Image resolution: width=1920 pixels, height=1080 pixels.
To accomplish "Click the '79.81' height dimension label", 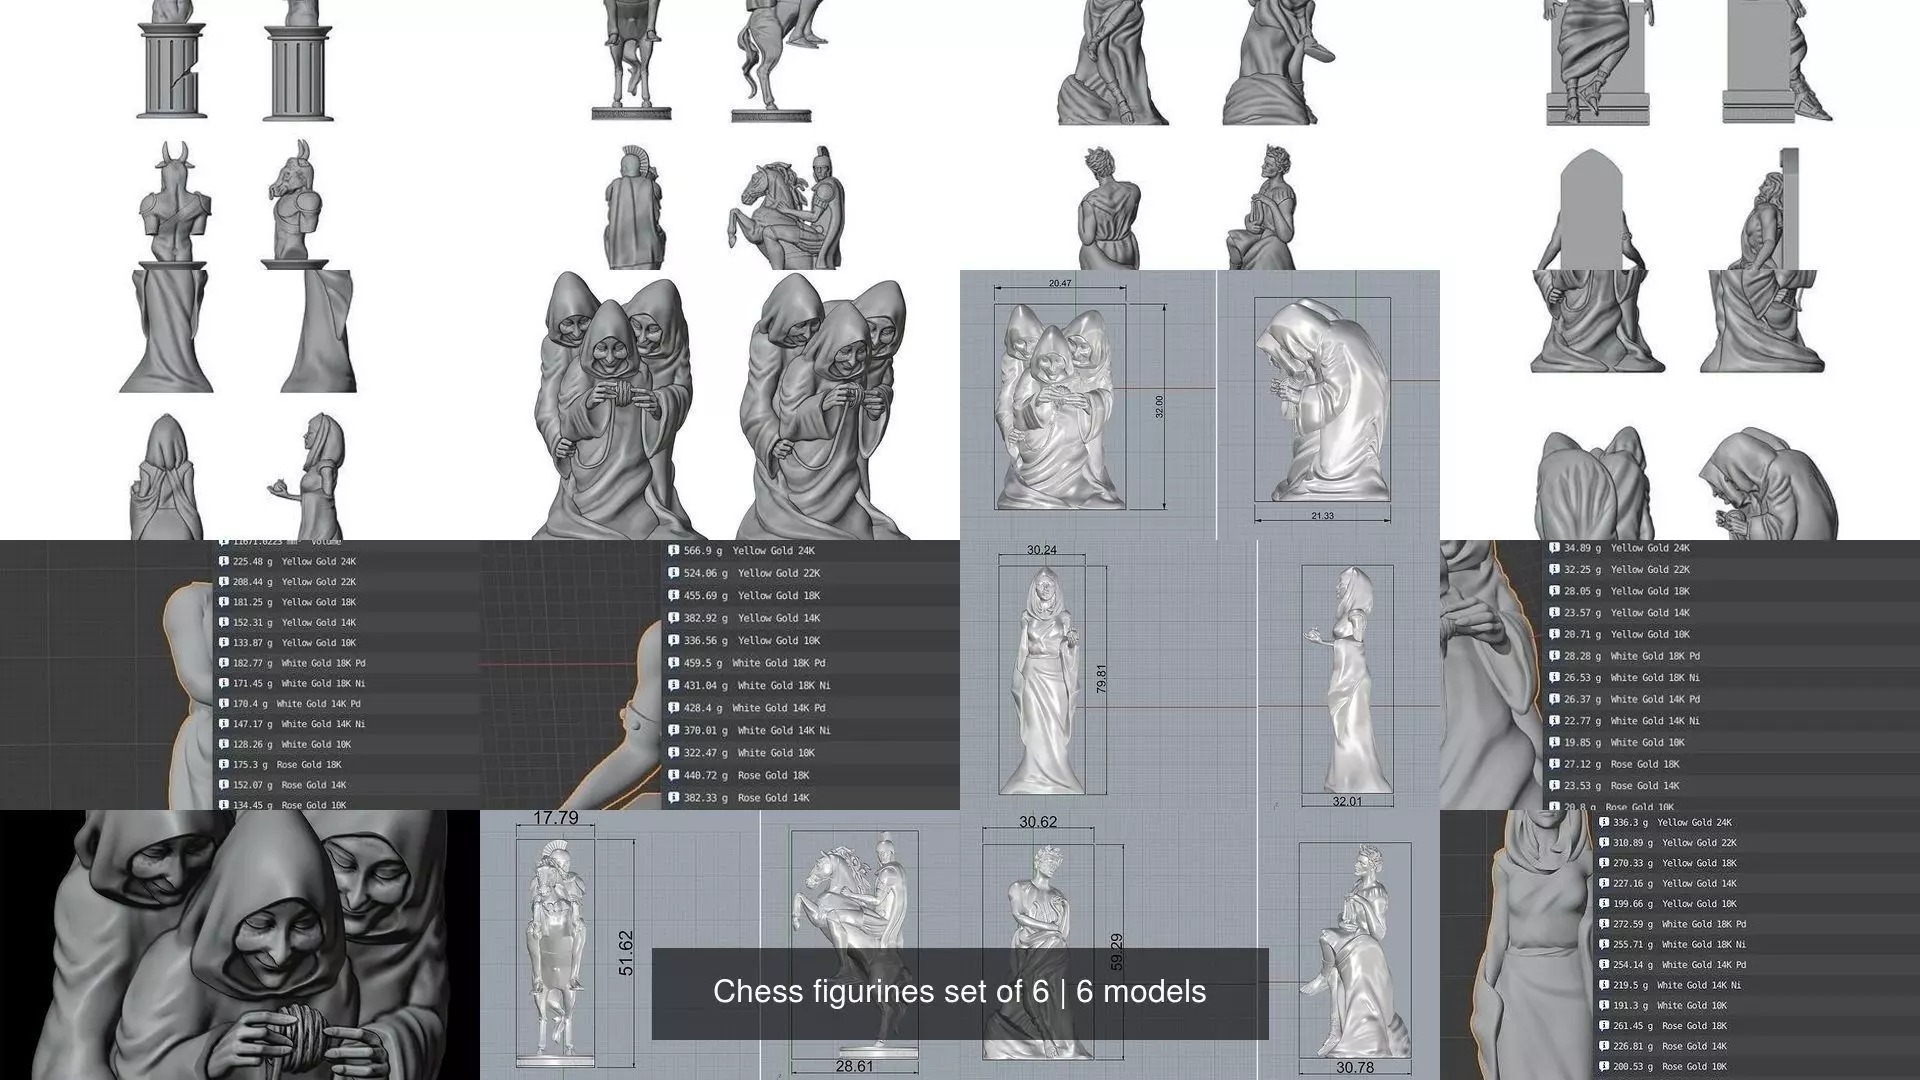I will pos(1101,680).
